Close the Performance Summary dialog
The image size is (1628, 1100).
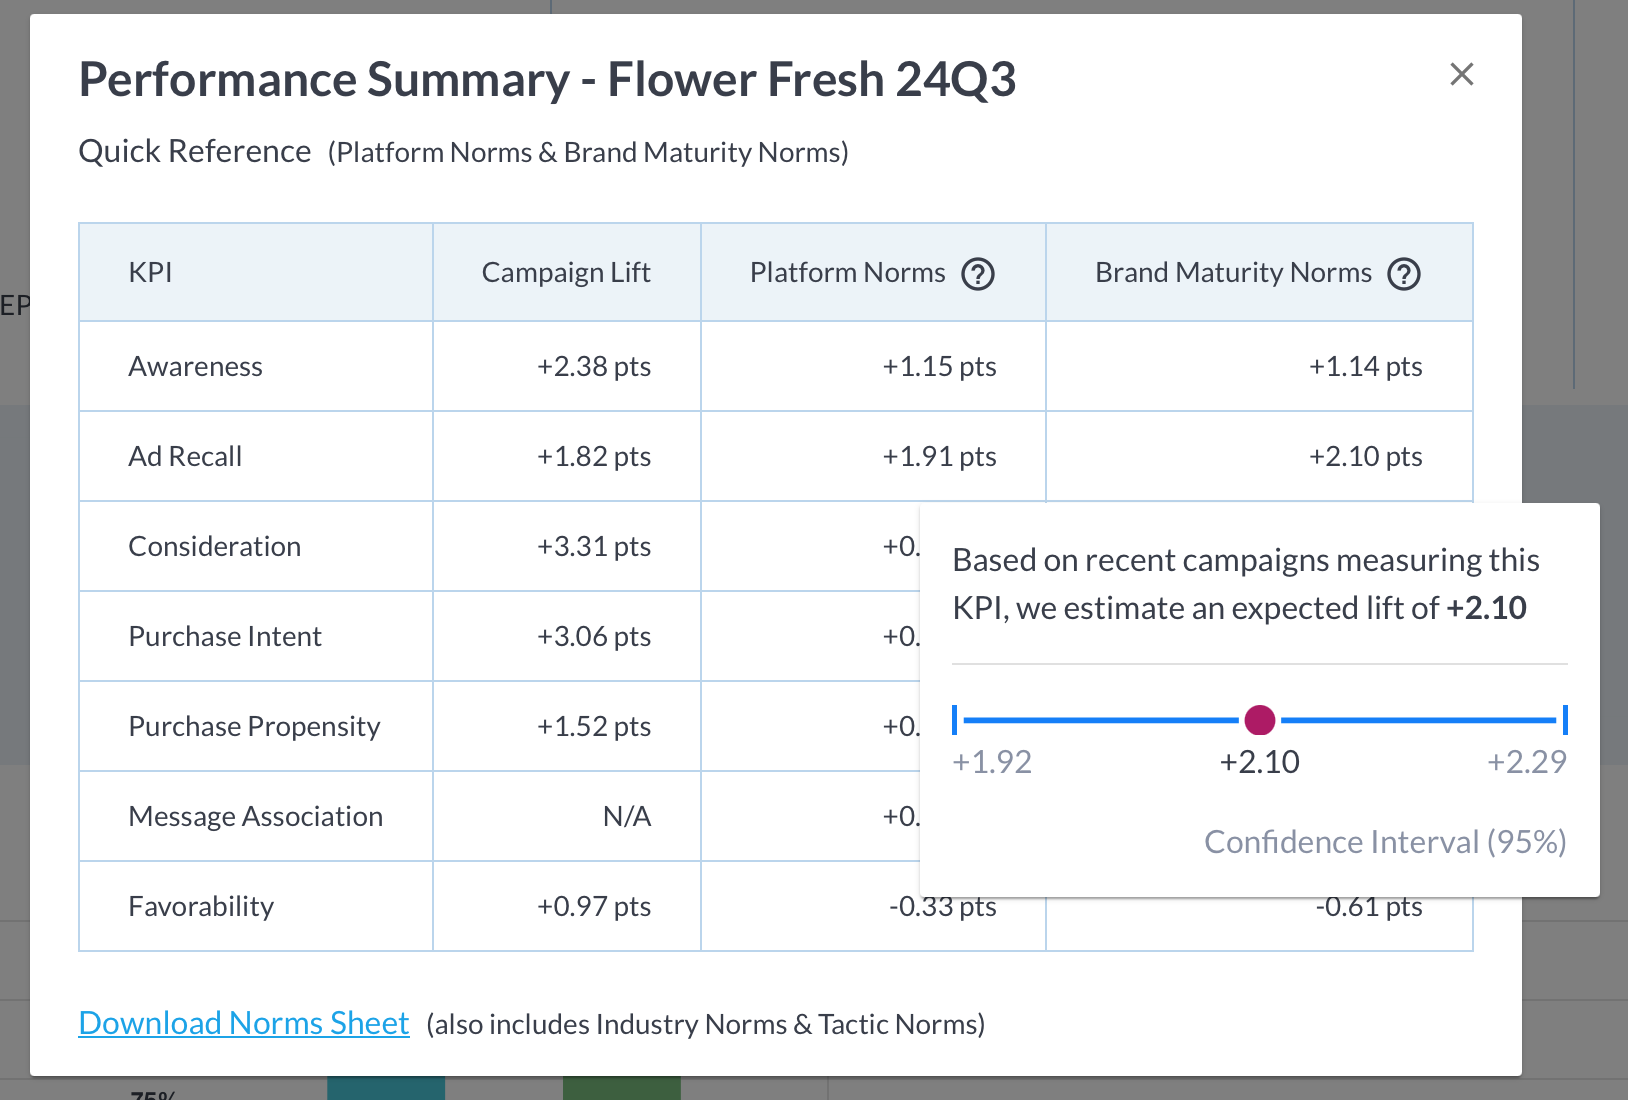1461,74
